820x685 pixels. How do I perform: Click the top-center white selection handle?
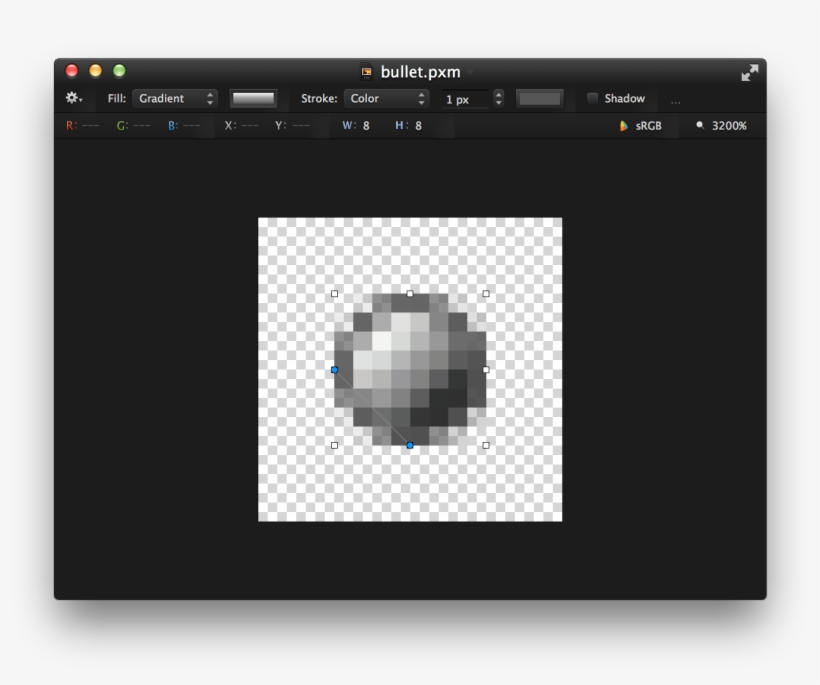pyautogui.click(x=410, y=293)
